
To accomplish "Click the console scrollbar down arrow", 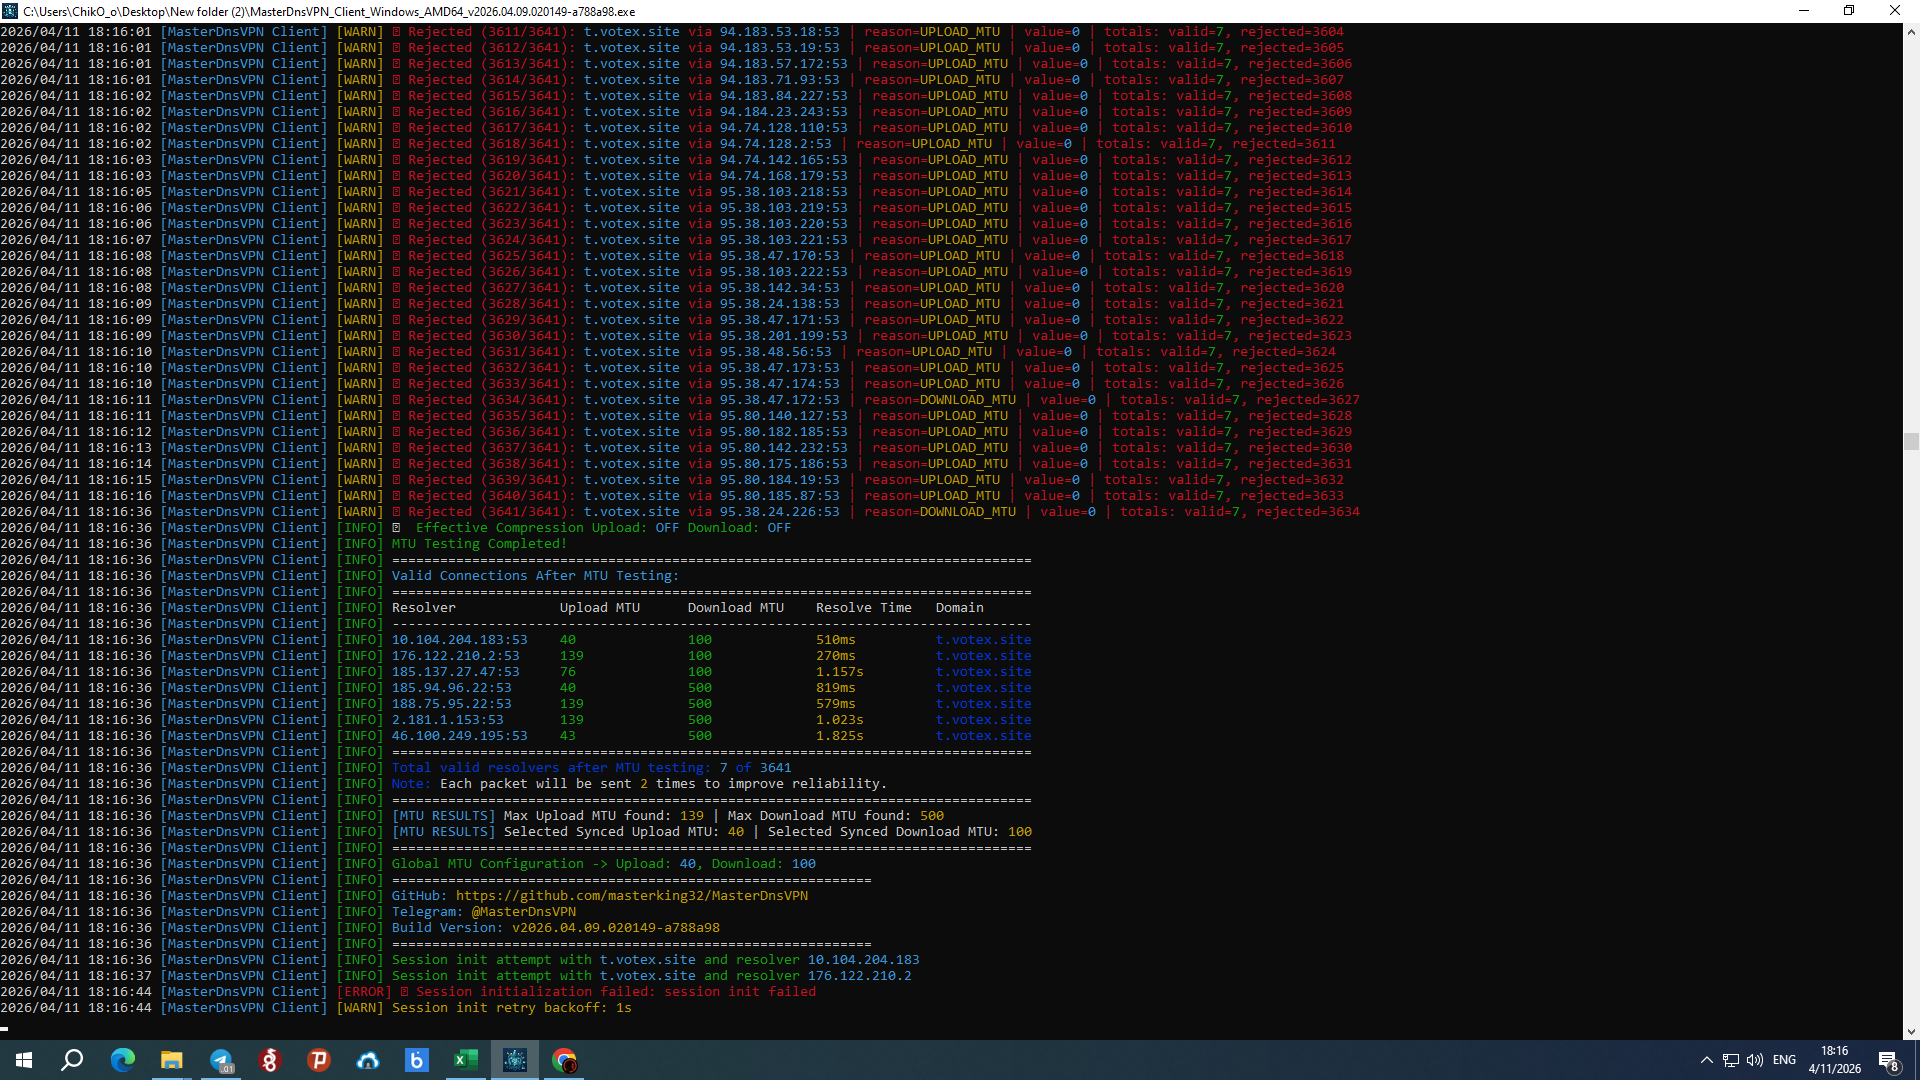I will (x=1911, y=1031).
